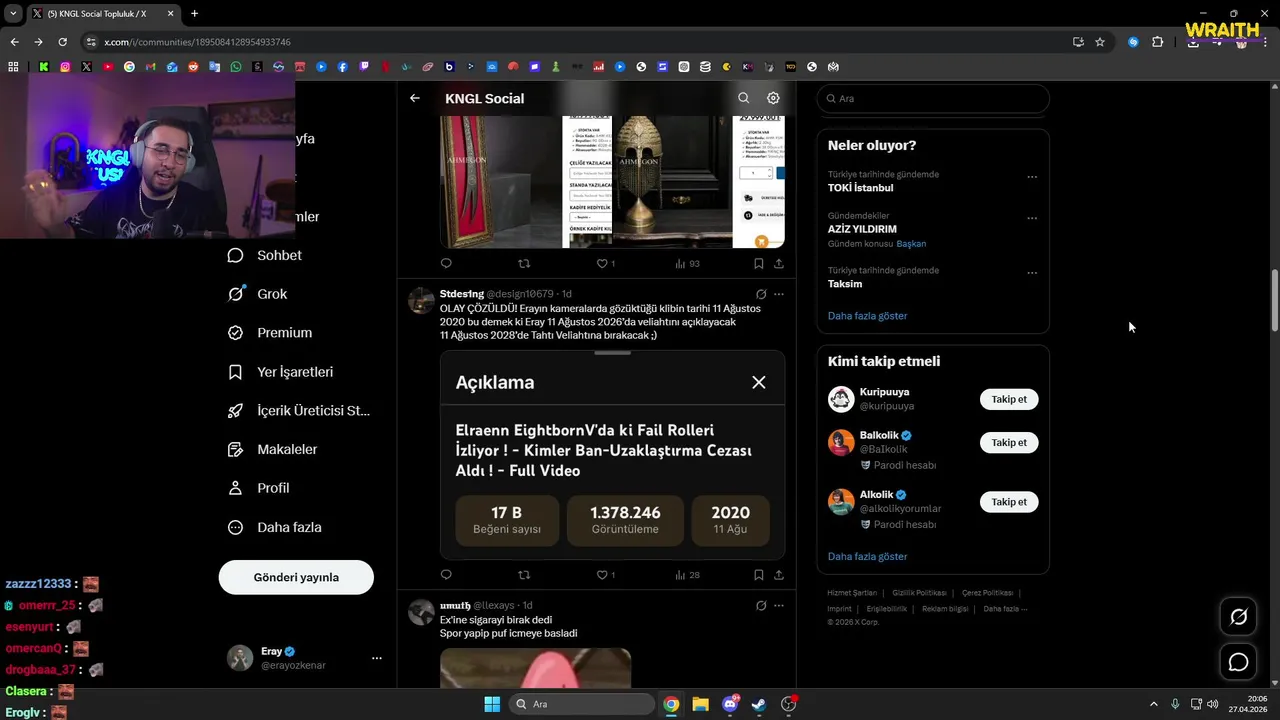The width and height of the screenshot is (1280, 720).
Task: Star this page in Chrome address bar
Action: tap(1100, 42)
